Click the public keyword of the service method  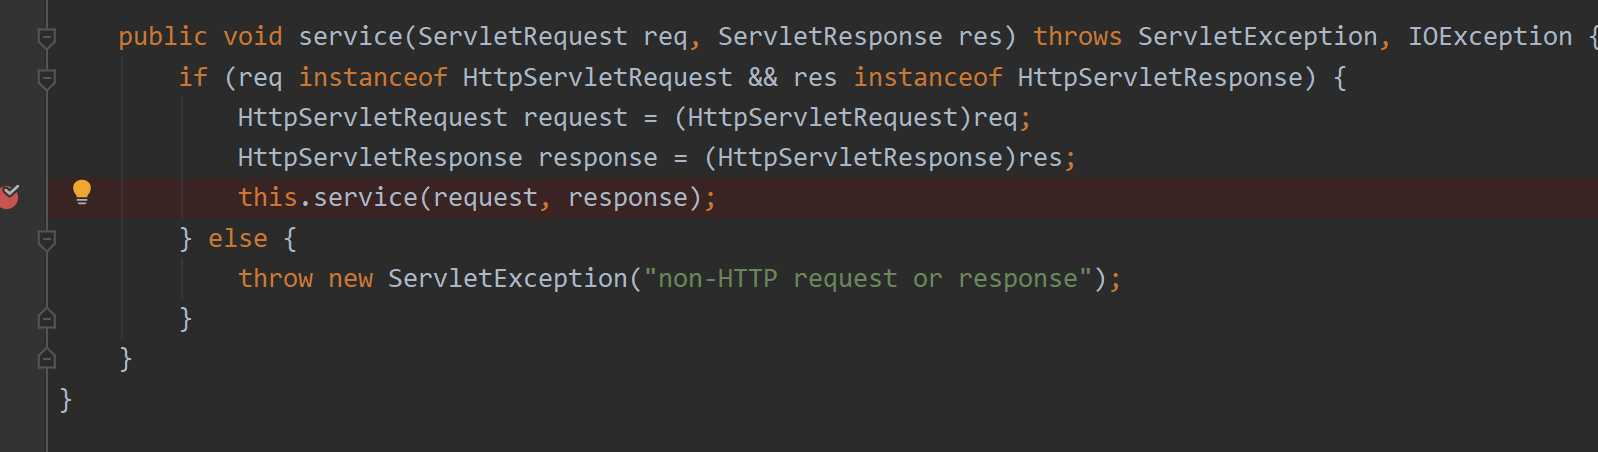point(163,37)
